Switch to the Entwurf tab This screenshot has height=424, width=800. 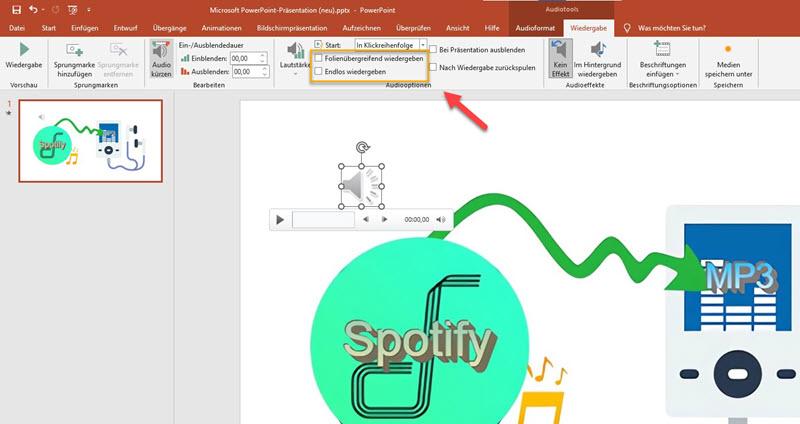coord(126,28)
